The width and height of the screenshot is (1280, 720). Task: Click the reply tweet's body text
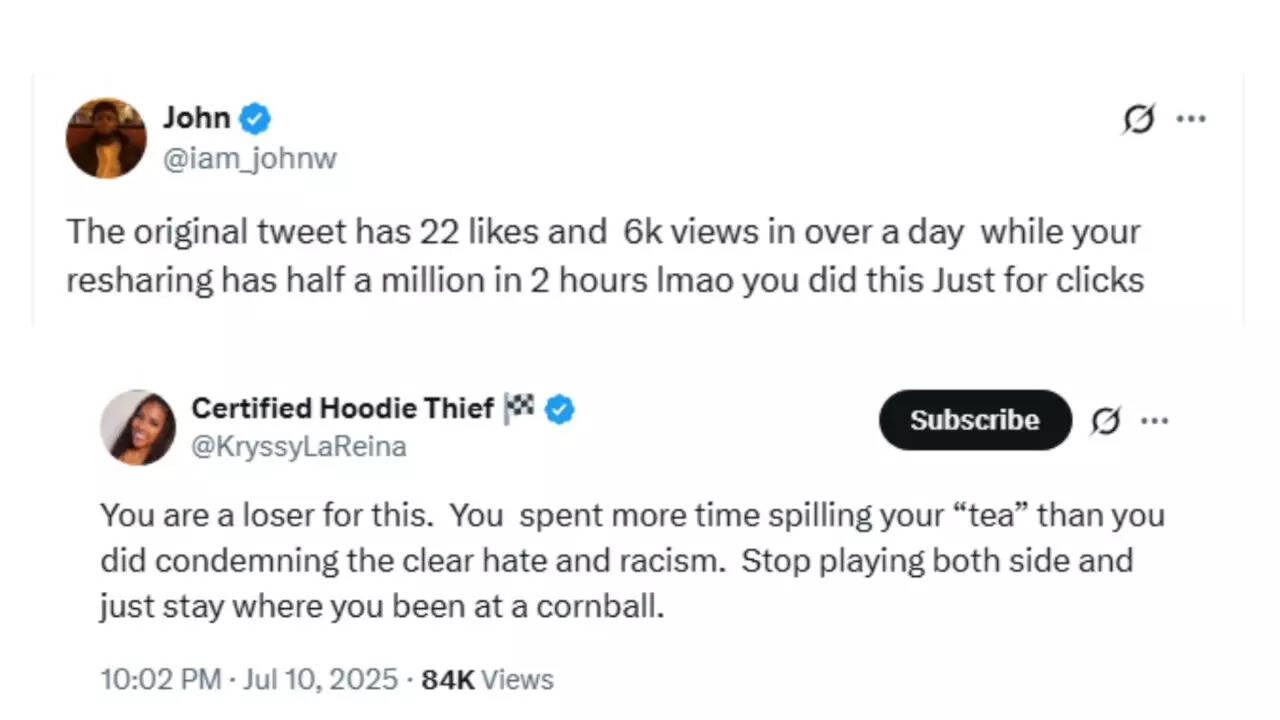[x=630, y=560]
